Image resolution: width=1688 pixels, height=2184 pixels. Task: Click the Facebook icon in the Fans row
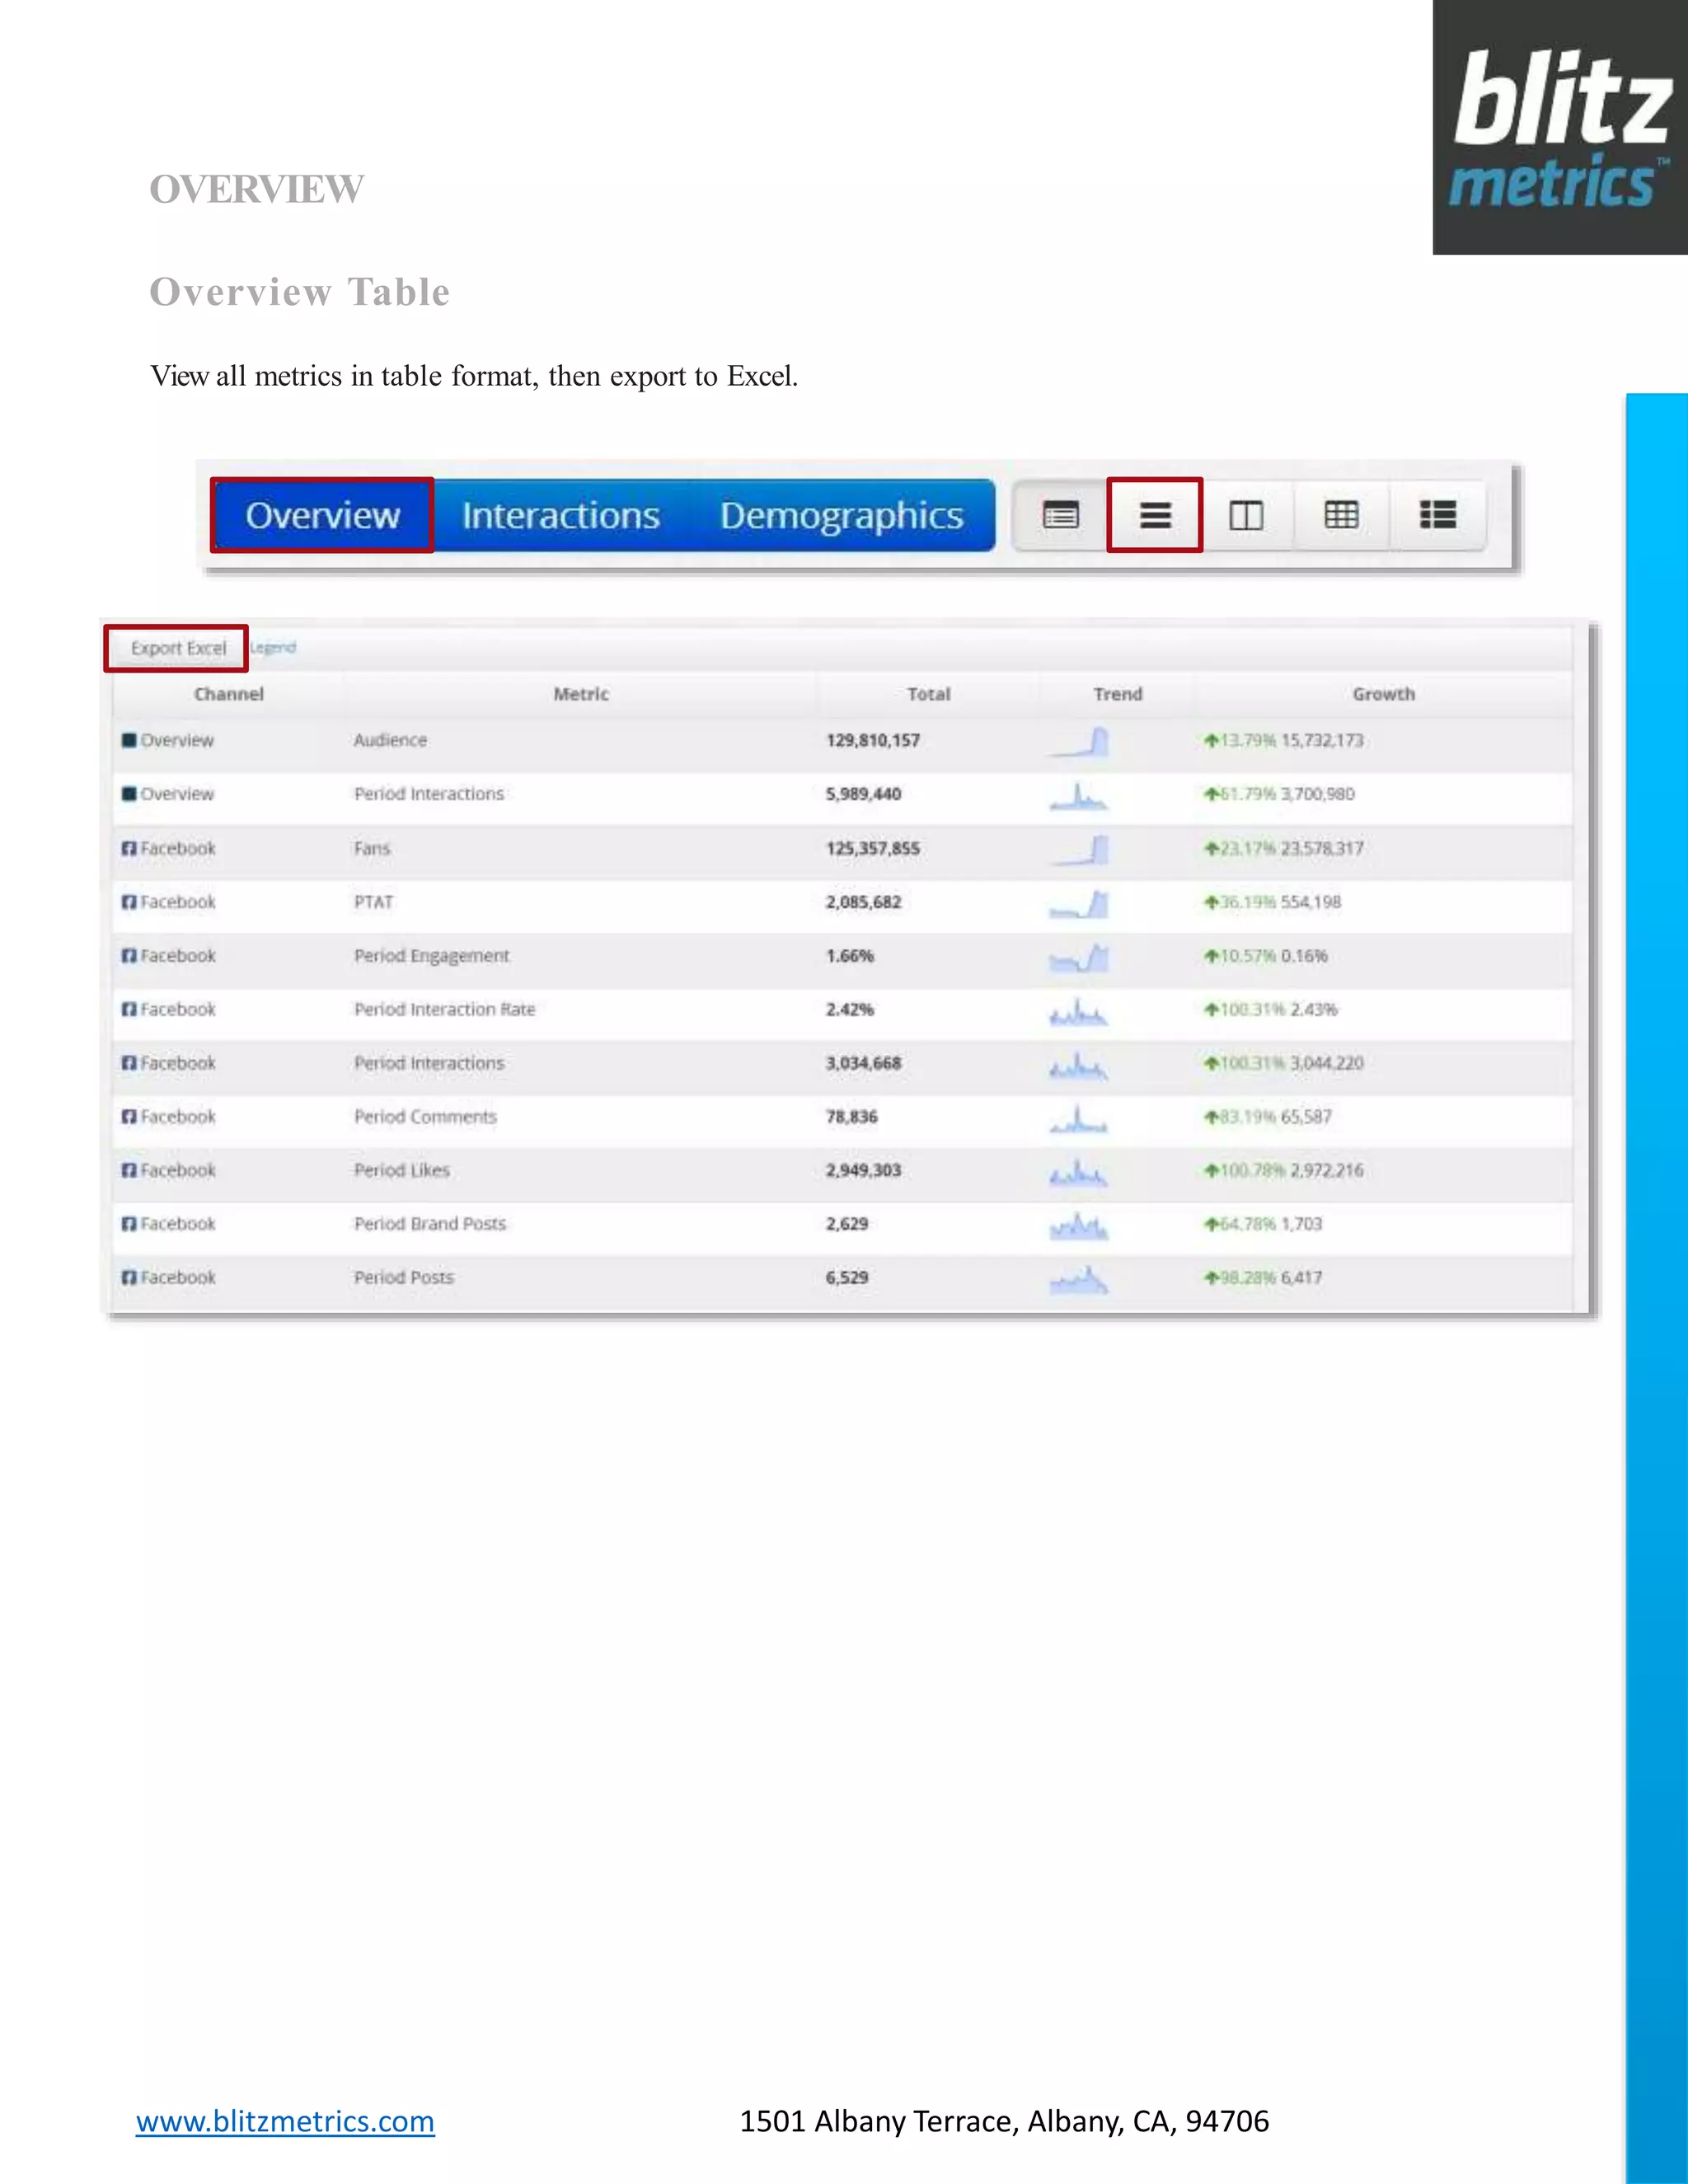(129, 848)
